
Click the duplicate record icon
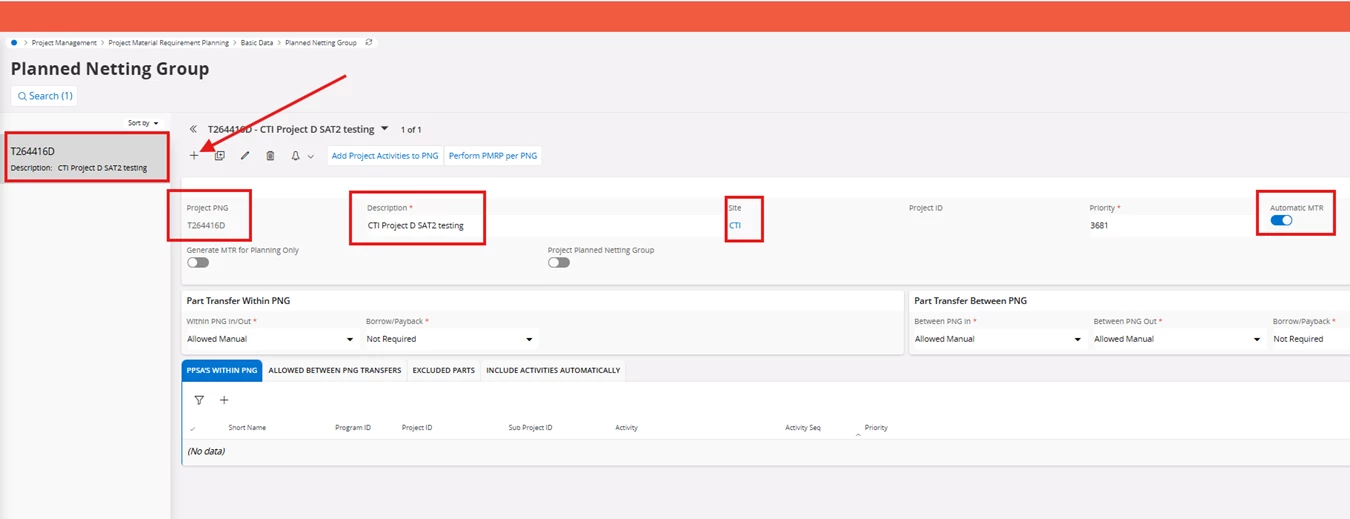pos(220,156)
